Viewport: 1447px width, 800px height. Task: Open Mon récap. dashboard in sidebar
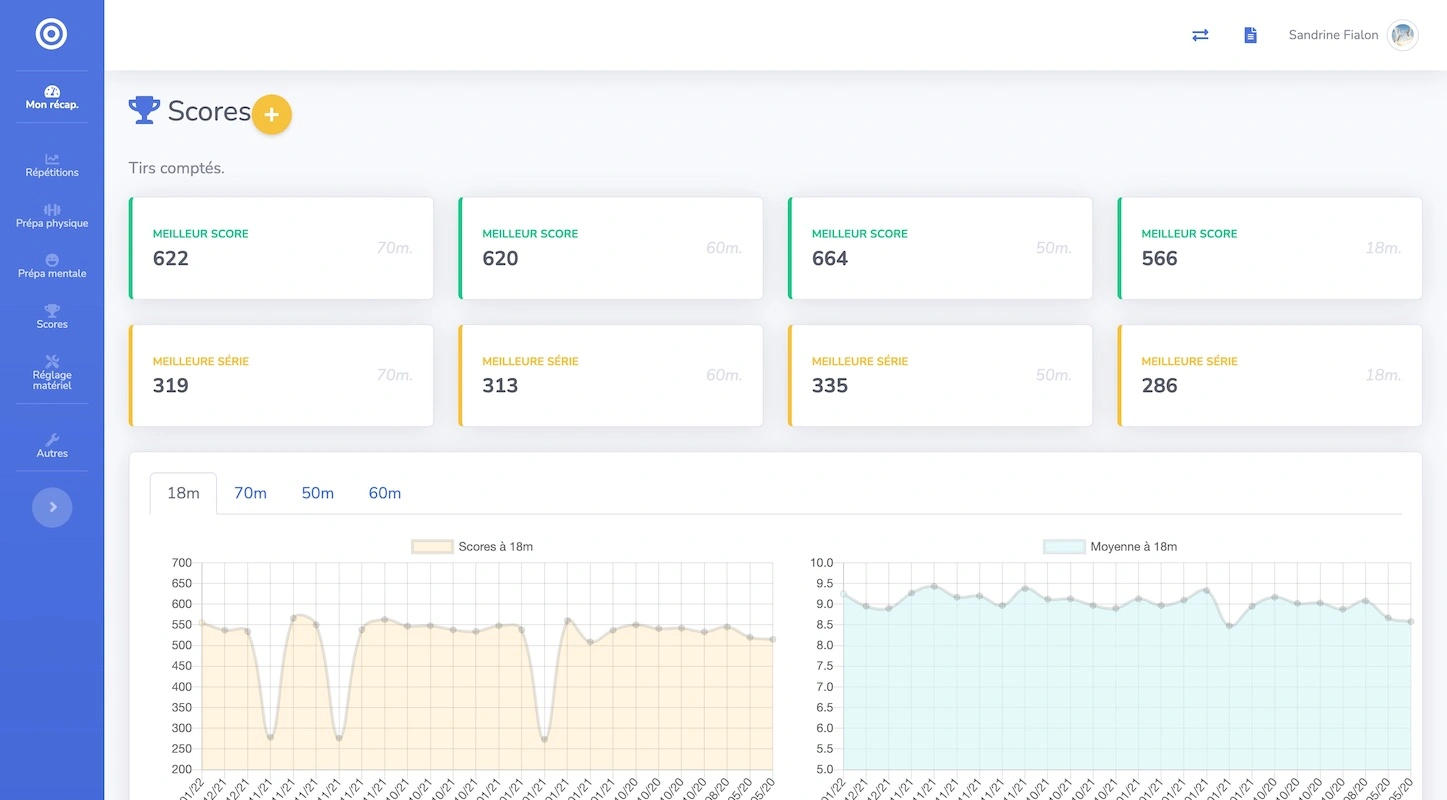pyautogui.click(x=52, y=97)
